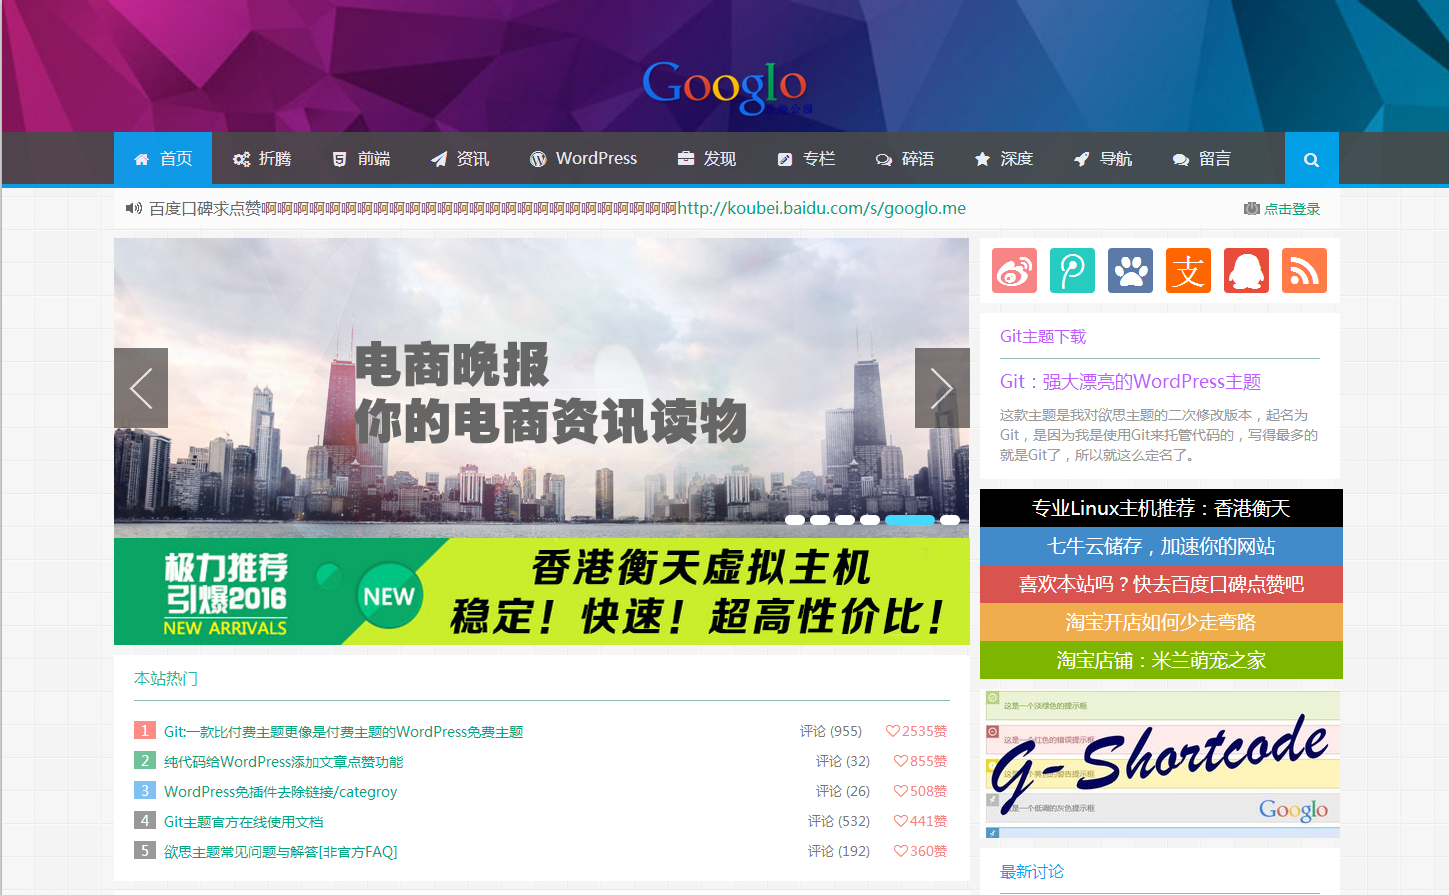Select the fifth carousel dot indicator
This screenshot has width=1449, height=895.
click(910, 520)
